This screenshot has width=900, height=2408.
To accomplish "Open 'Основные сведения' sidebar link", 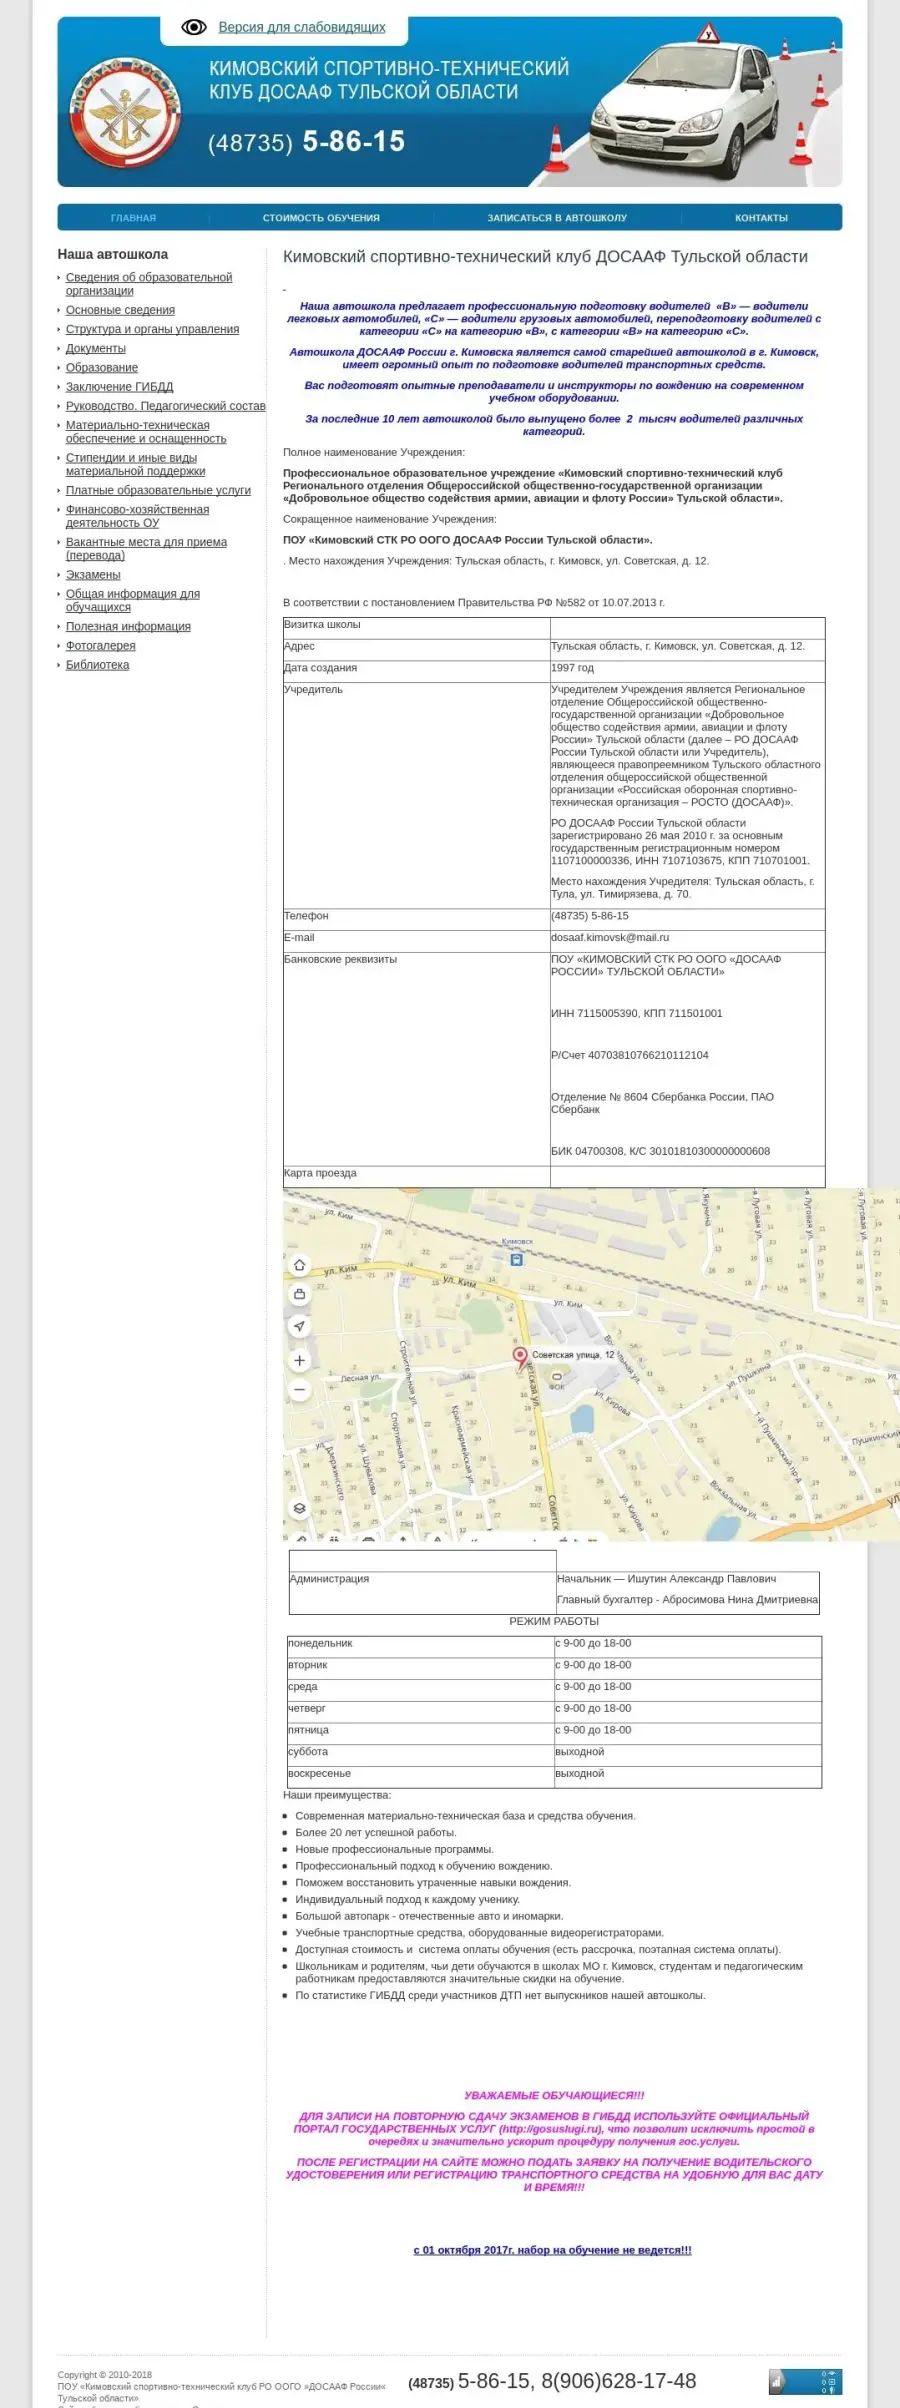I will pyautogui.click(x=120, y=310).
